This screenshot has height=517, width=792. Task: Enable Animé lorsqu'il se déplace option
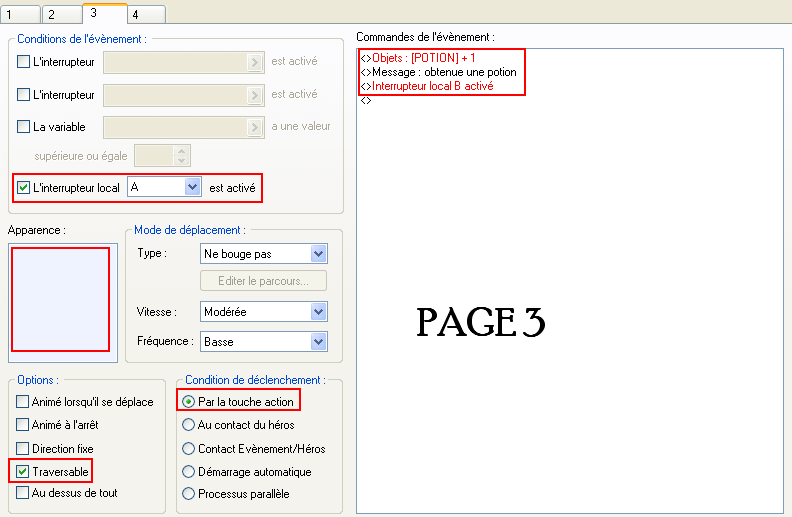pyautogui.click(x=22, y=402)
